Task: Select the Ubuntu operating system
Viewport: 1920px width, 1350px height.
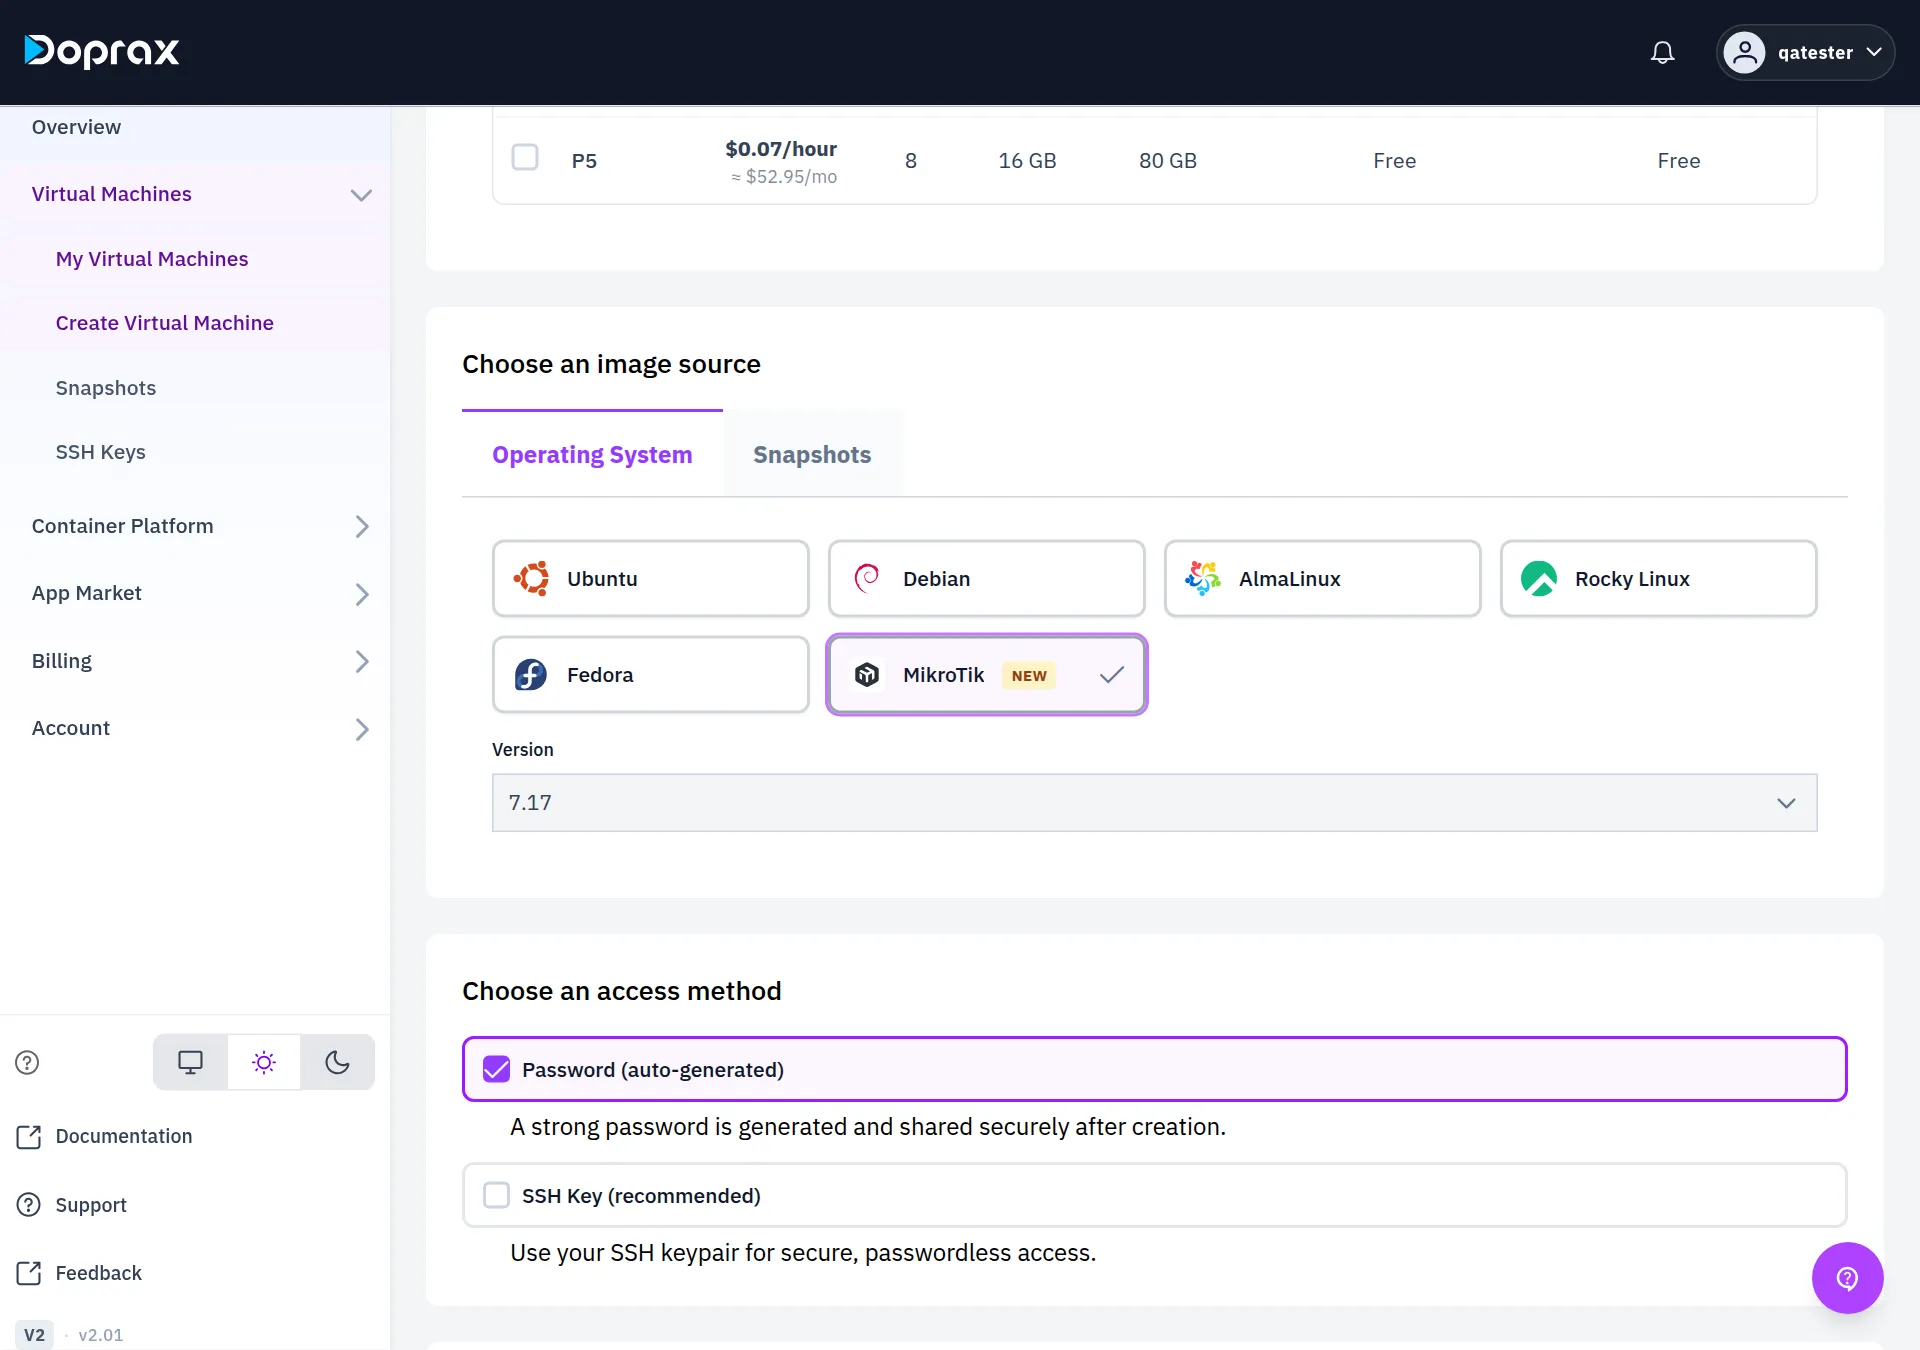Action: (651, 579)
